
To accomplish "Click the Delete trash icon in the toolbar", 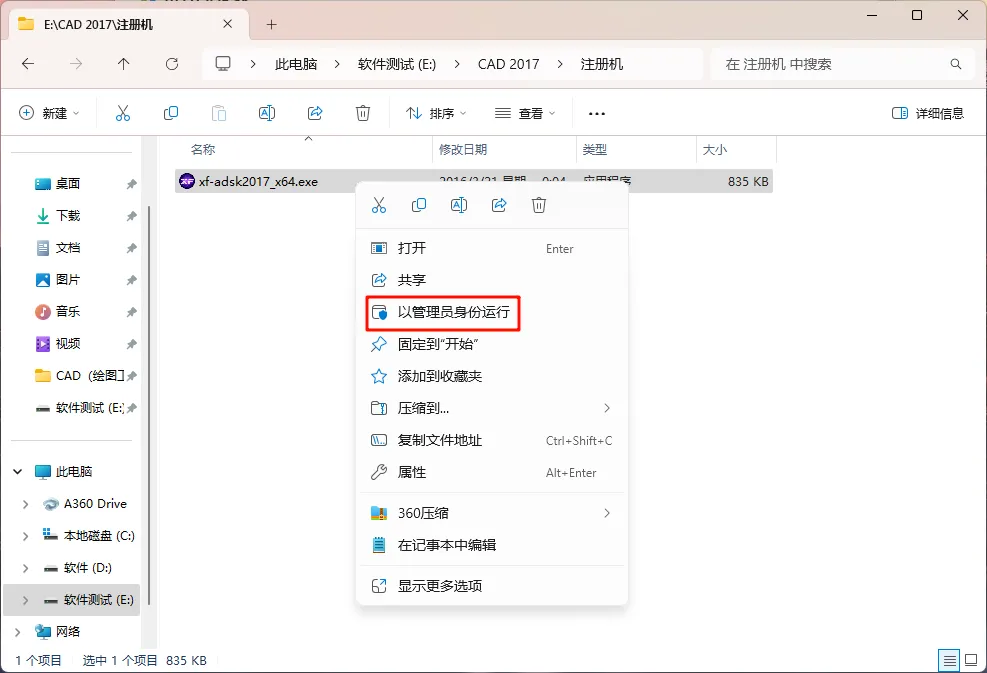I will point(363,113).
